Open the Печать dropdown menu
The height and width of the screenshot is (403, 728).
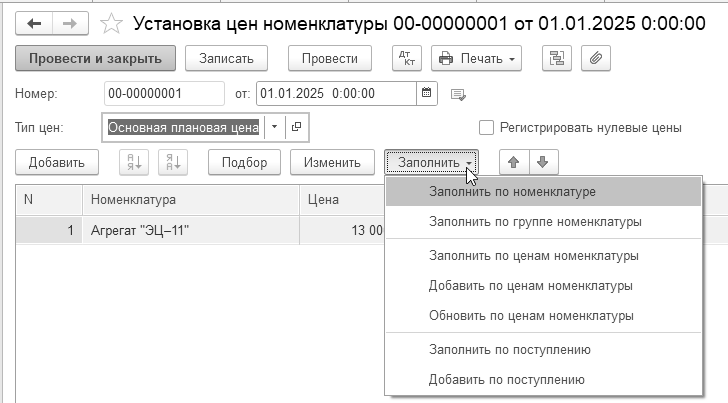pyautogui.click(x=476, y=58)
